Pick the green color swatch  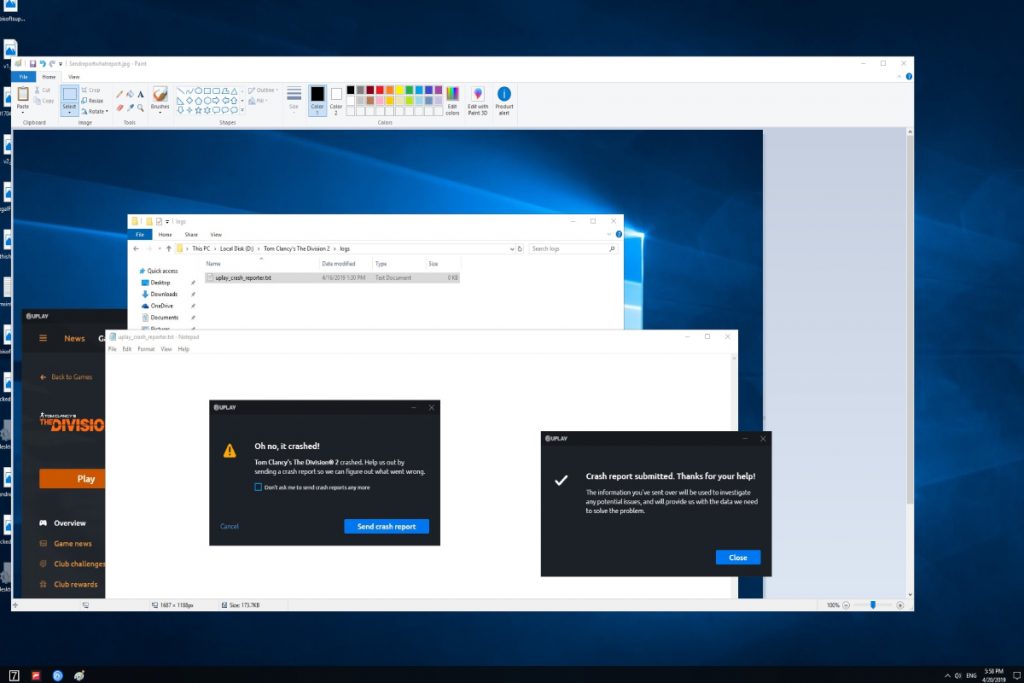409,90
